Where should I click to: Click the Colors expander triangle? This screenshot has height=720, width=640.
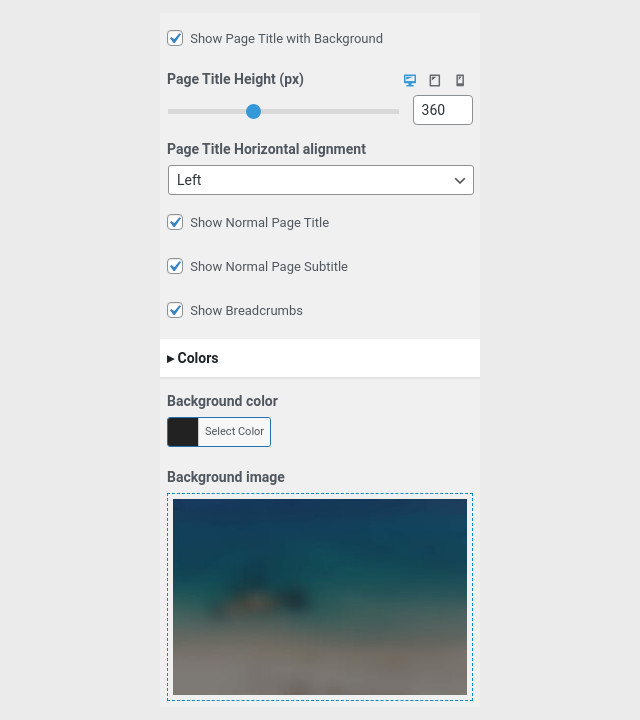[x=170, y=359]
